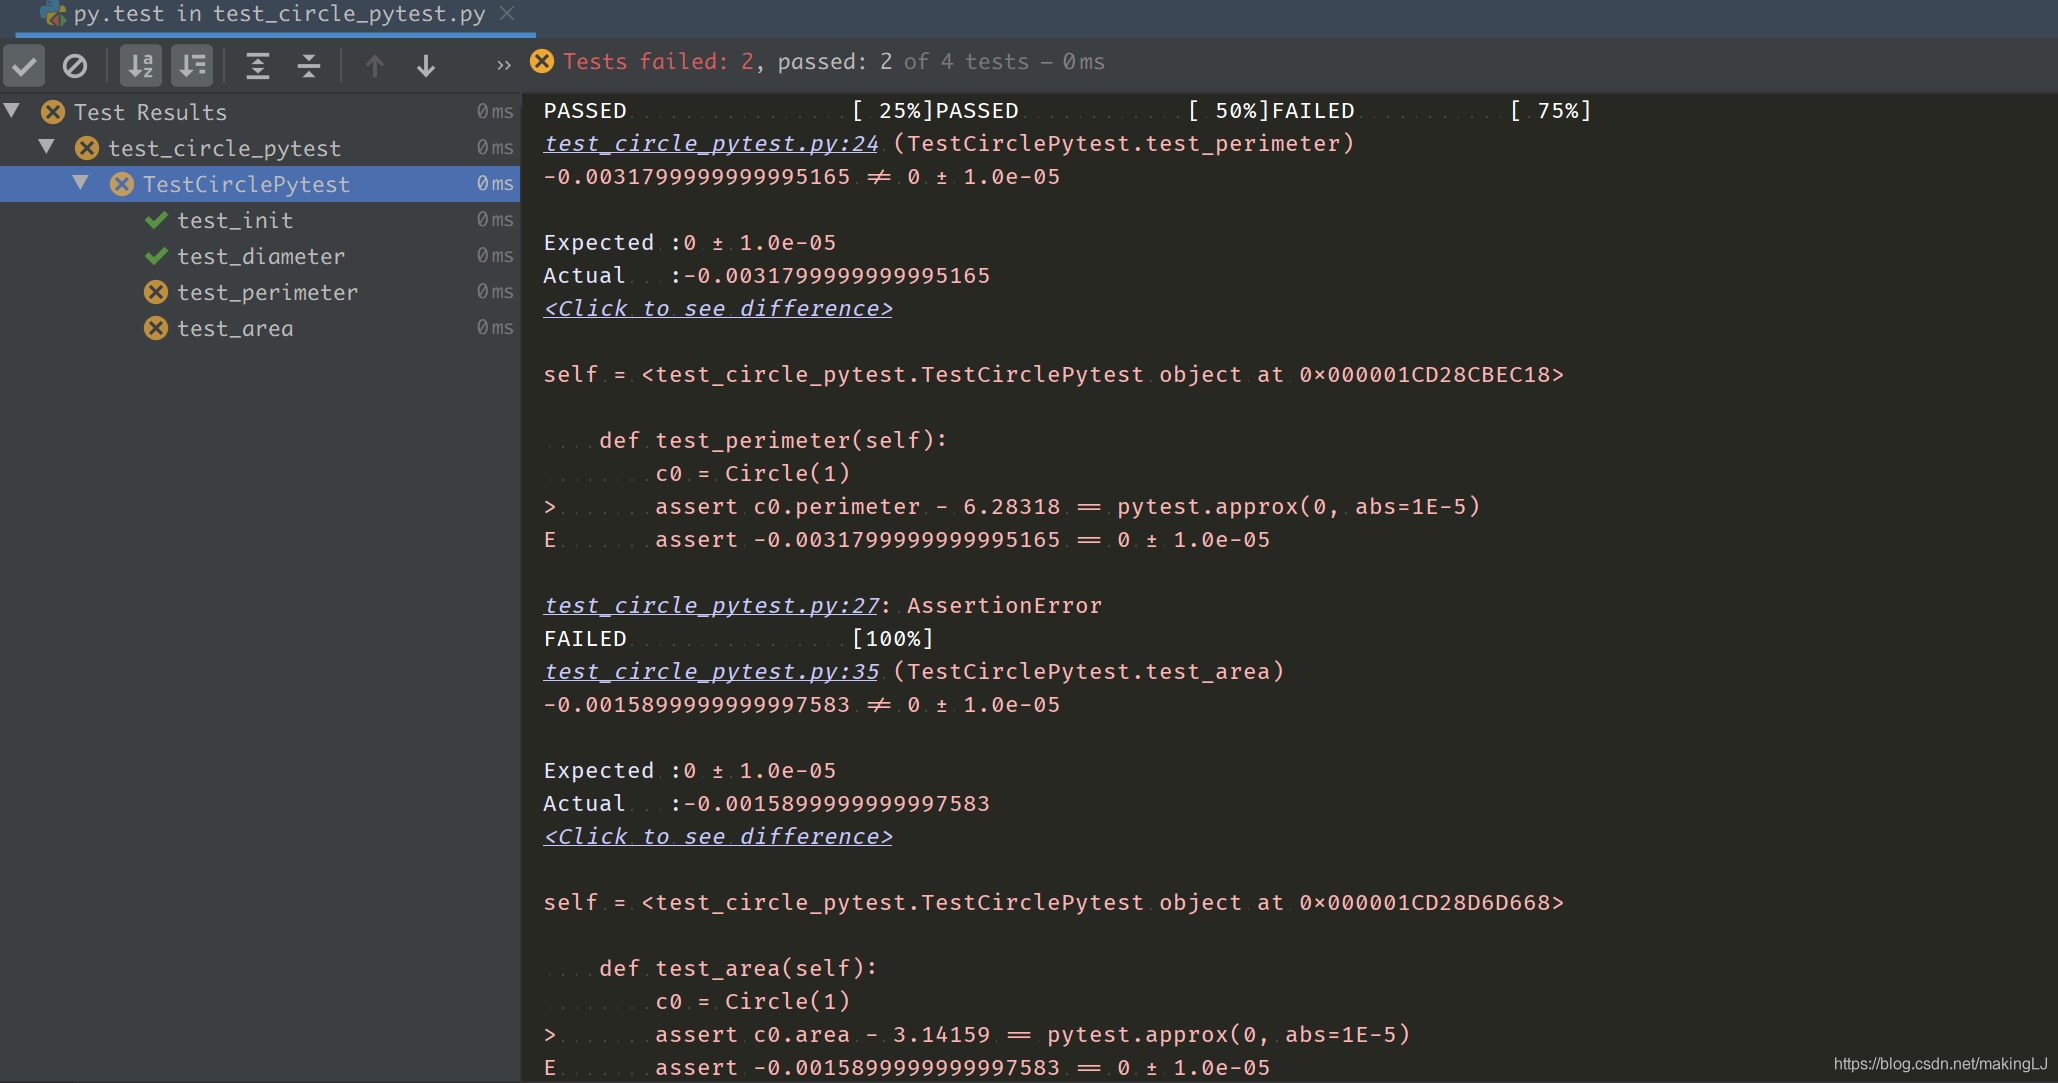Click the '0 ms' duration of test_area row
The image size is (2058, 1083).
tap(494, 328)
